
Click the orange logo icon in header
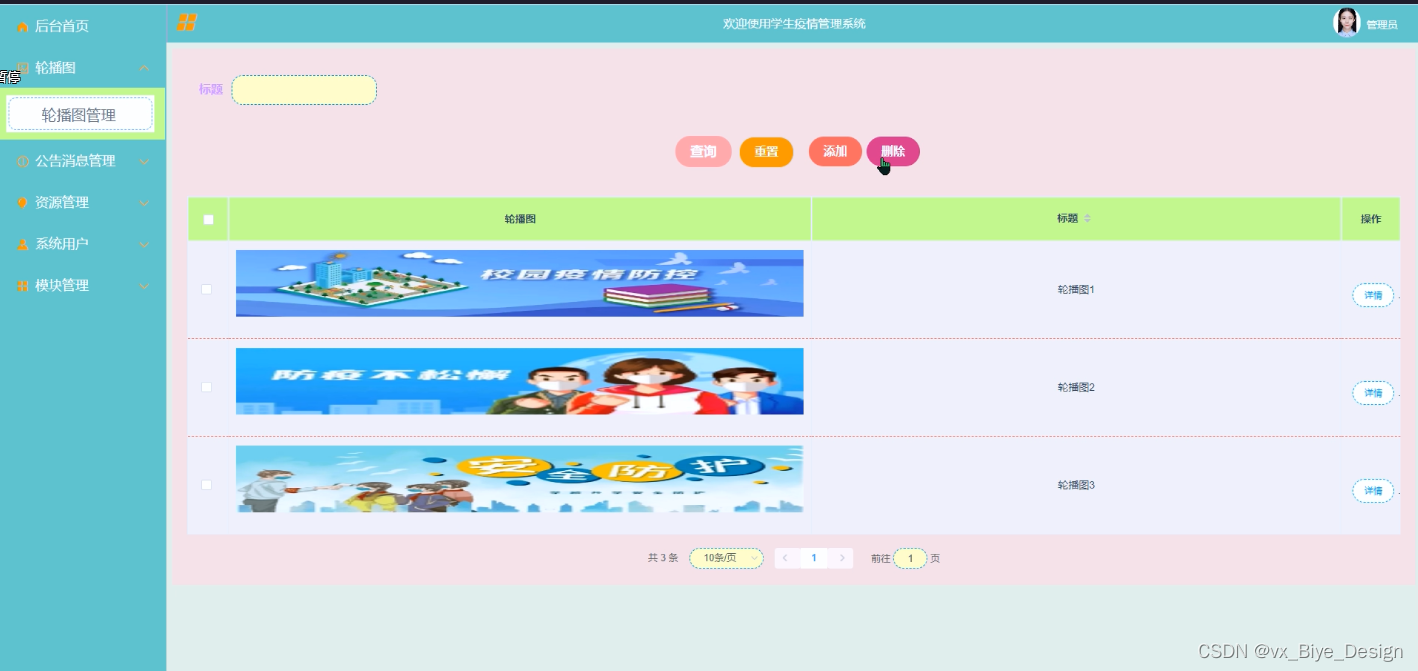187,22
